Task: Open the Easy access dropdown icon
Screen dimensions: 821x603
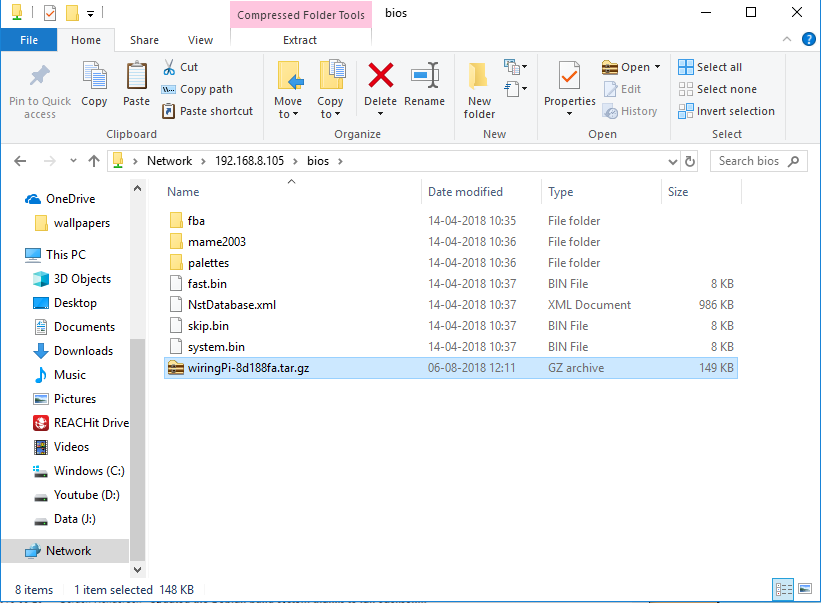Action: coord(515,88)
